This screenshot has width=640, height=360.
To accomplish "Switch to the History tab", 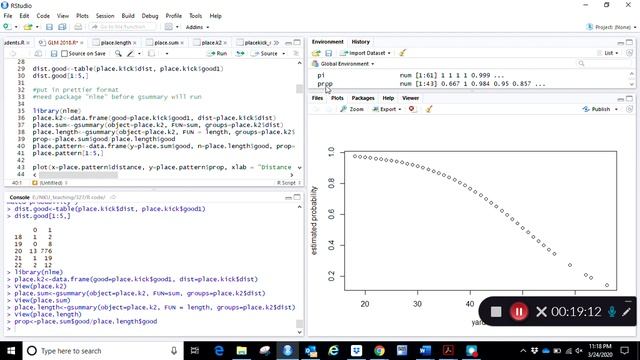I will (360, 42).
